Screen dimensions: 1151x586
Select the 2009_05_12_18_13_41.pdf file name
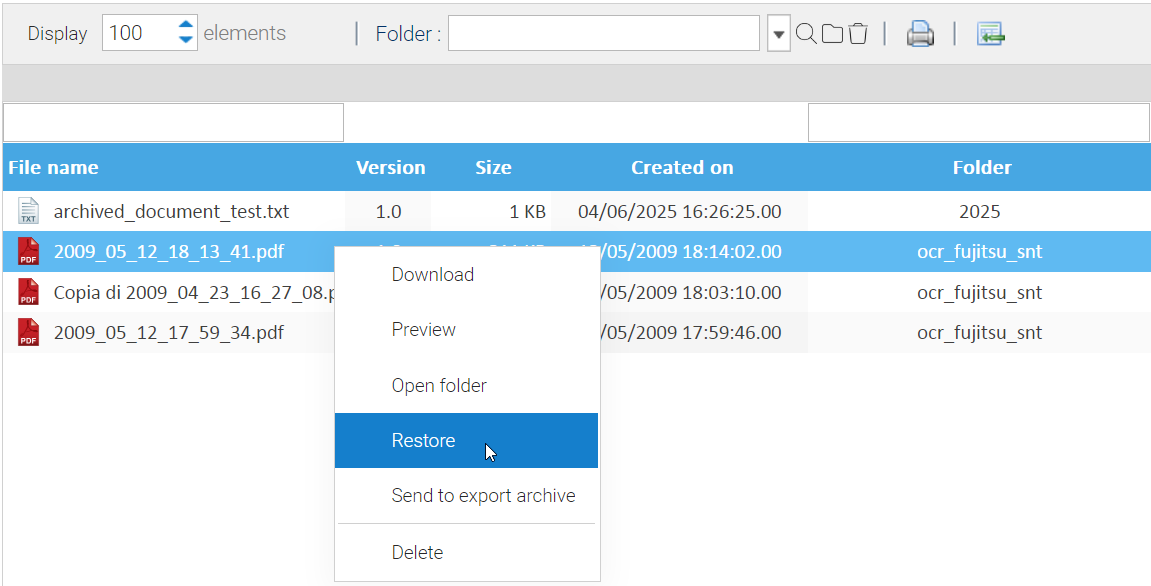click(x=169, y=252)
